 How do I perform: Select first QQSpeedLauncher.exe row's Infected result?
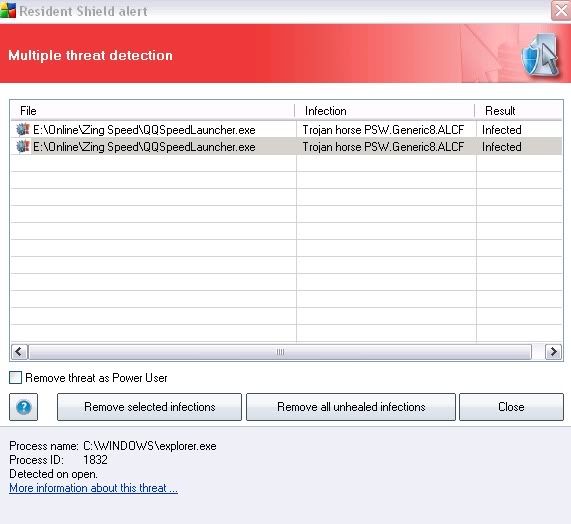(x=501, y=130)
